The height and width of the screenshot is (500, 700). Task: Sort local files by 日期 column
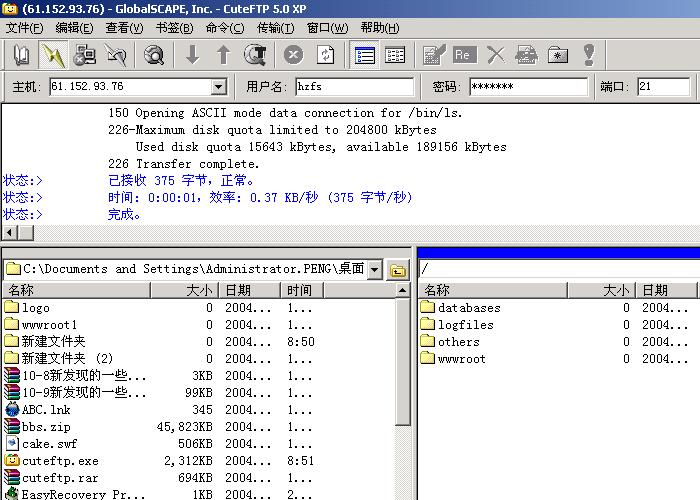pyautogui.click(x=250, y=290)
